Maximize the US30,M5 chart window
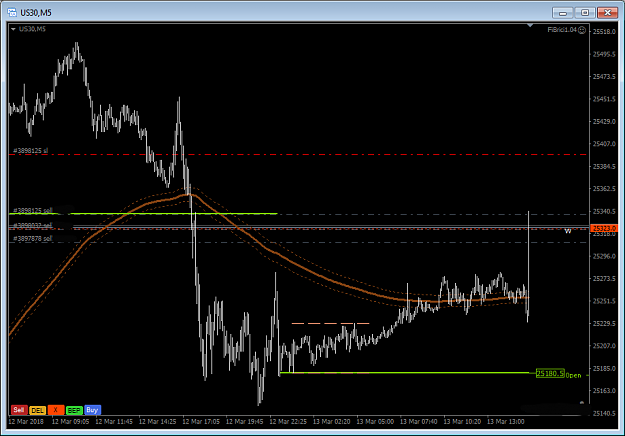The height and width of the screenshot is (436, 625). [585, 13]
